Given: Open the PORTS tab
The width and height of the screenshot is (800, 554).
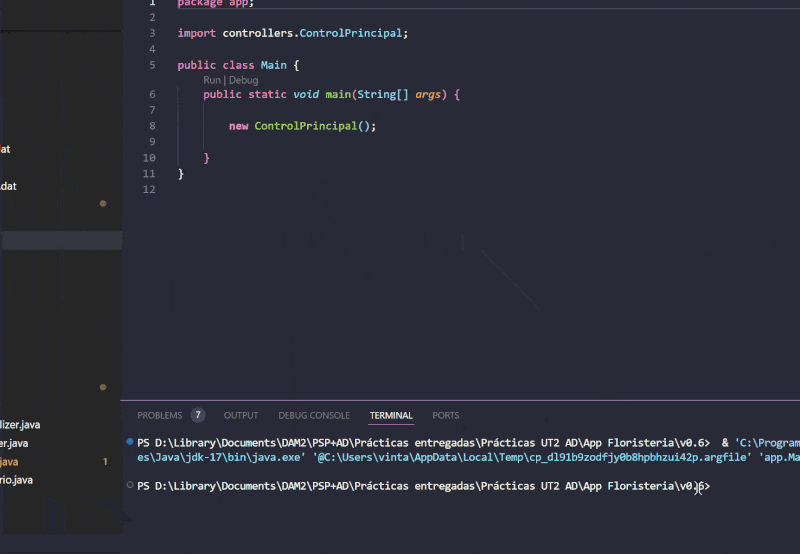Looking at the screenshot, I should pyautogui.click(x=446, y=415).
